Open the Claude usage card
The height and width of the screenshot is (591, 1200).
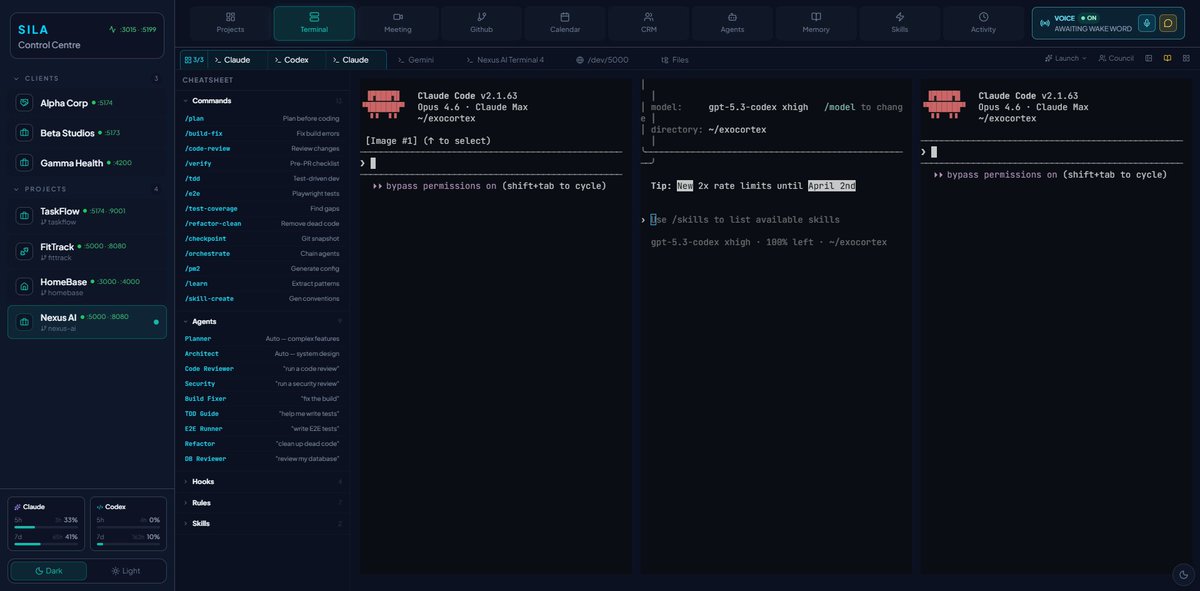coord(46,524)
